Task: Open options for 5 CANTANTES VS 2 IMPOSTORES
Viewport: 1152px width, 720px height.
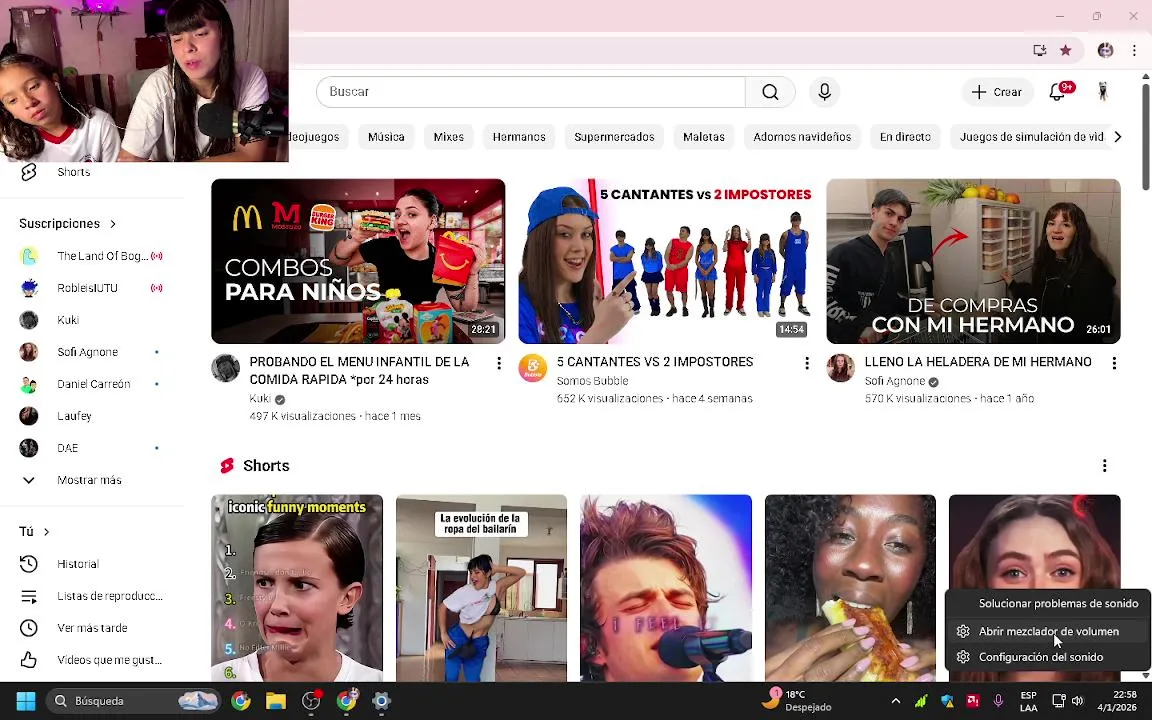Action: click(807, 363)
